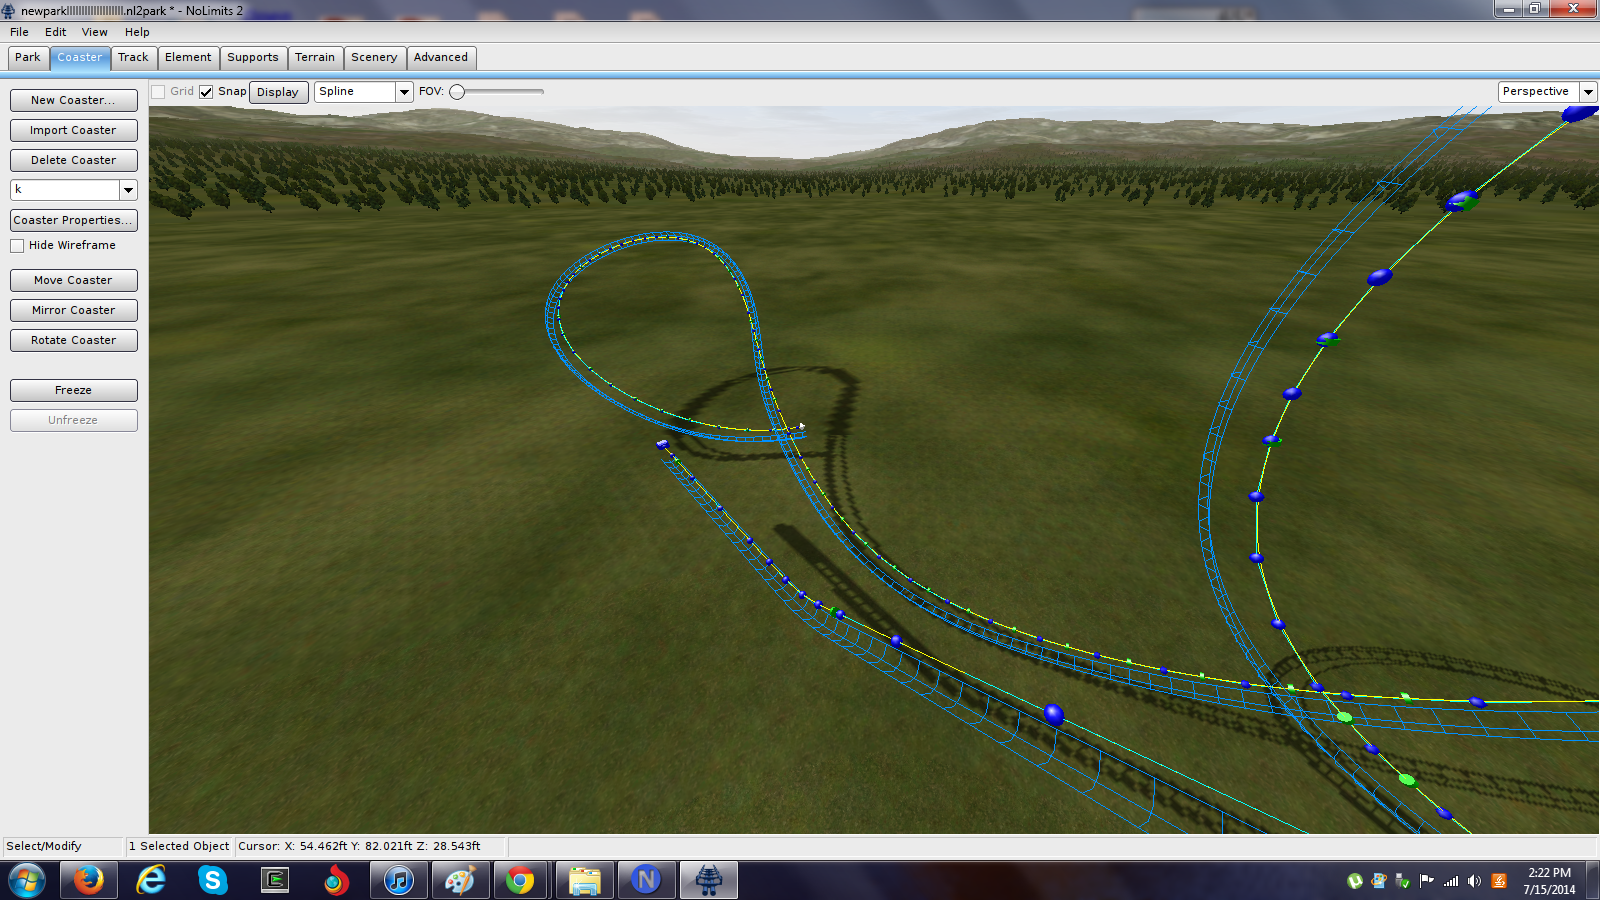Launch Skype from the taskbar
1600x900 pixels.
213,880
